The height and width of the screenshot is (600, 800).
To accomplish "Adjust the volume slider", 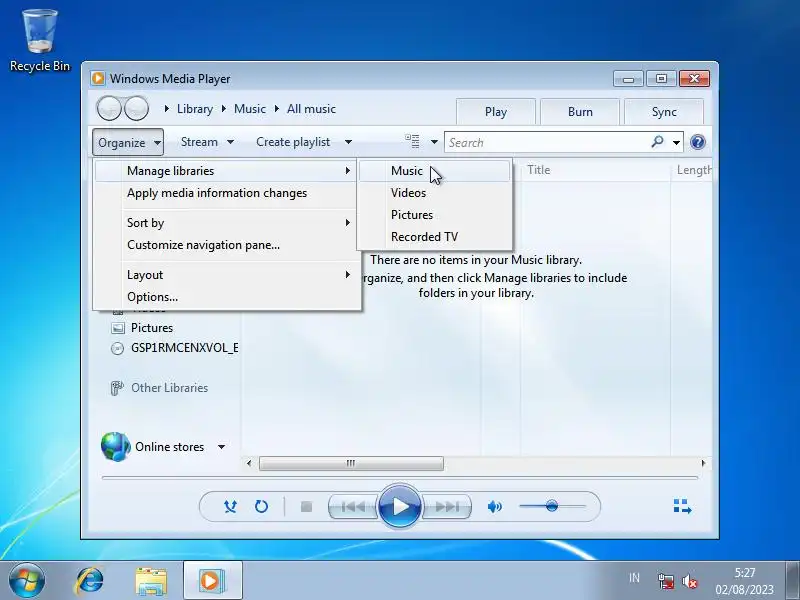I will [552, 506].
